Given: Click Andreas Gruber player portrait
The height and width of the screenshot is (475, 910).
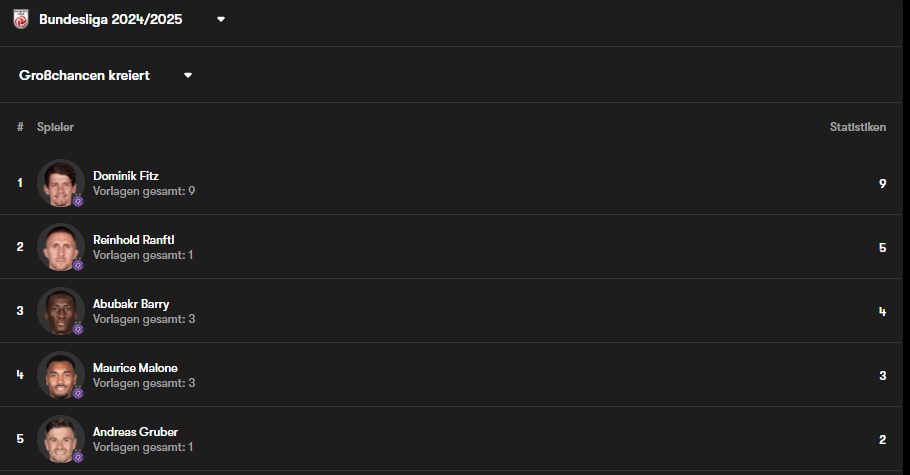Looking at the screenshot, I should [x=61, y=438].
